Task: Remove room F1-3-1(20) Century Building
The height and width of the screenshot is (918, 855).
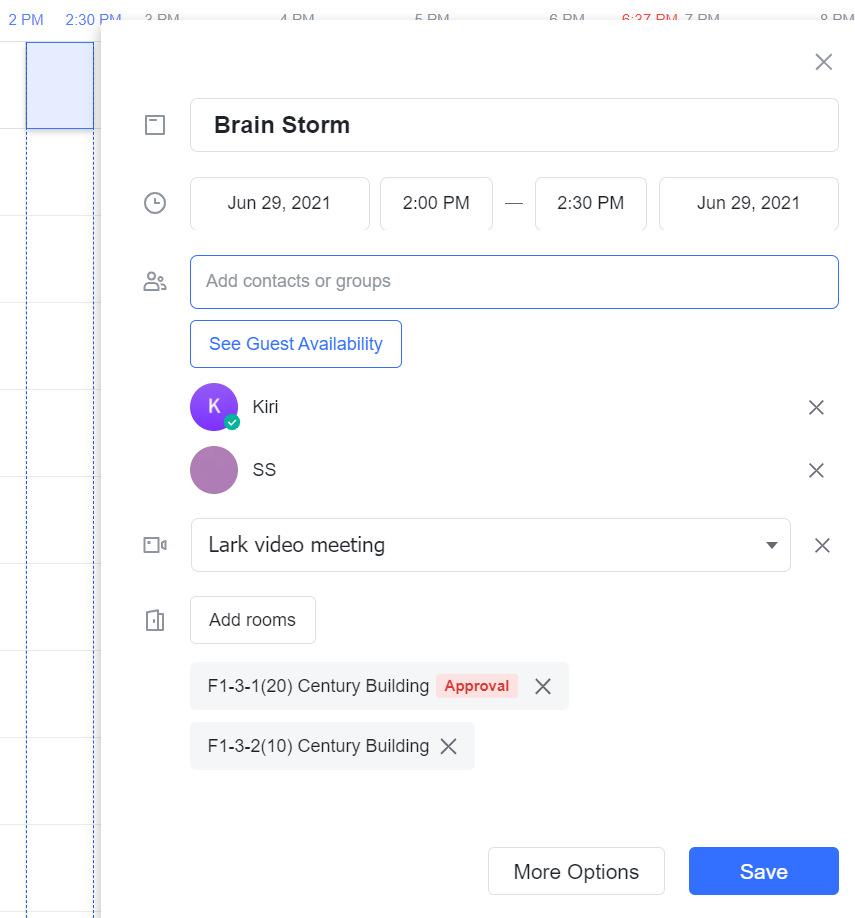Action: [543, 686]
